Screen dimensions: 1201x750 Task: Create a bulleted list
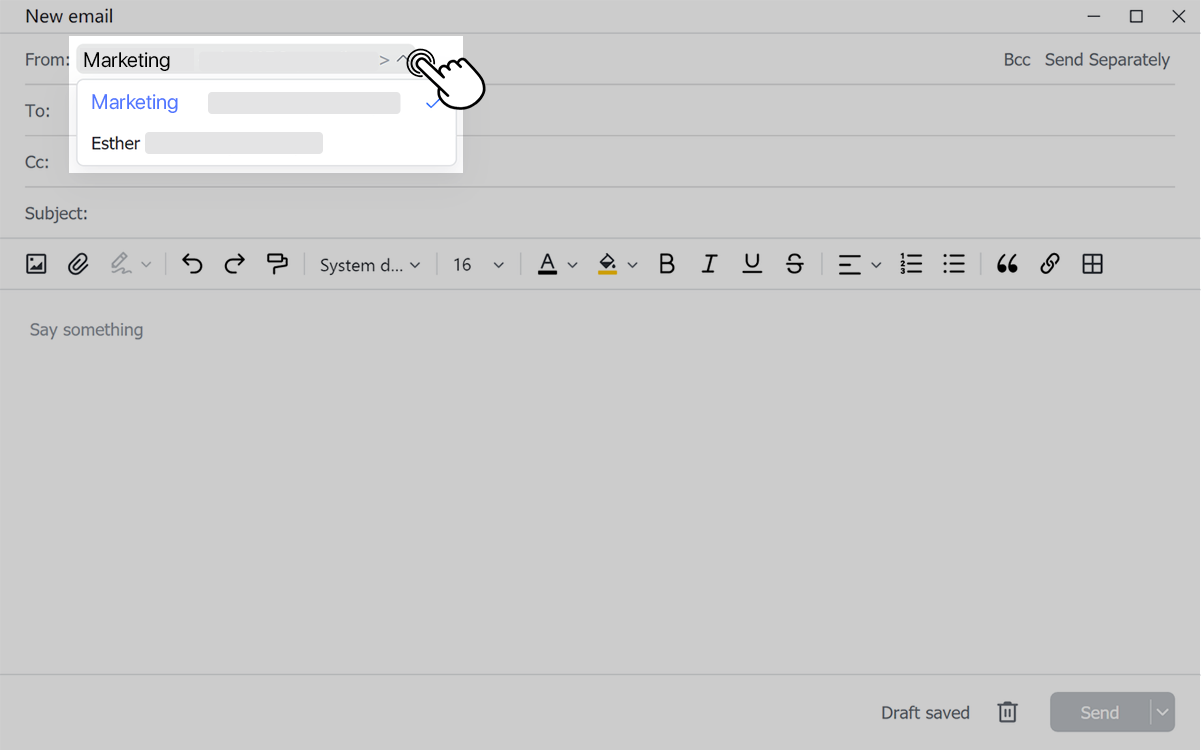click(x=954, y=264)
